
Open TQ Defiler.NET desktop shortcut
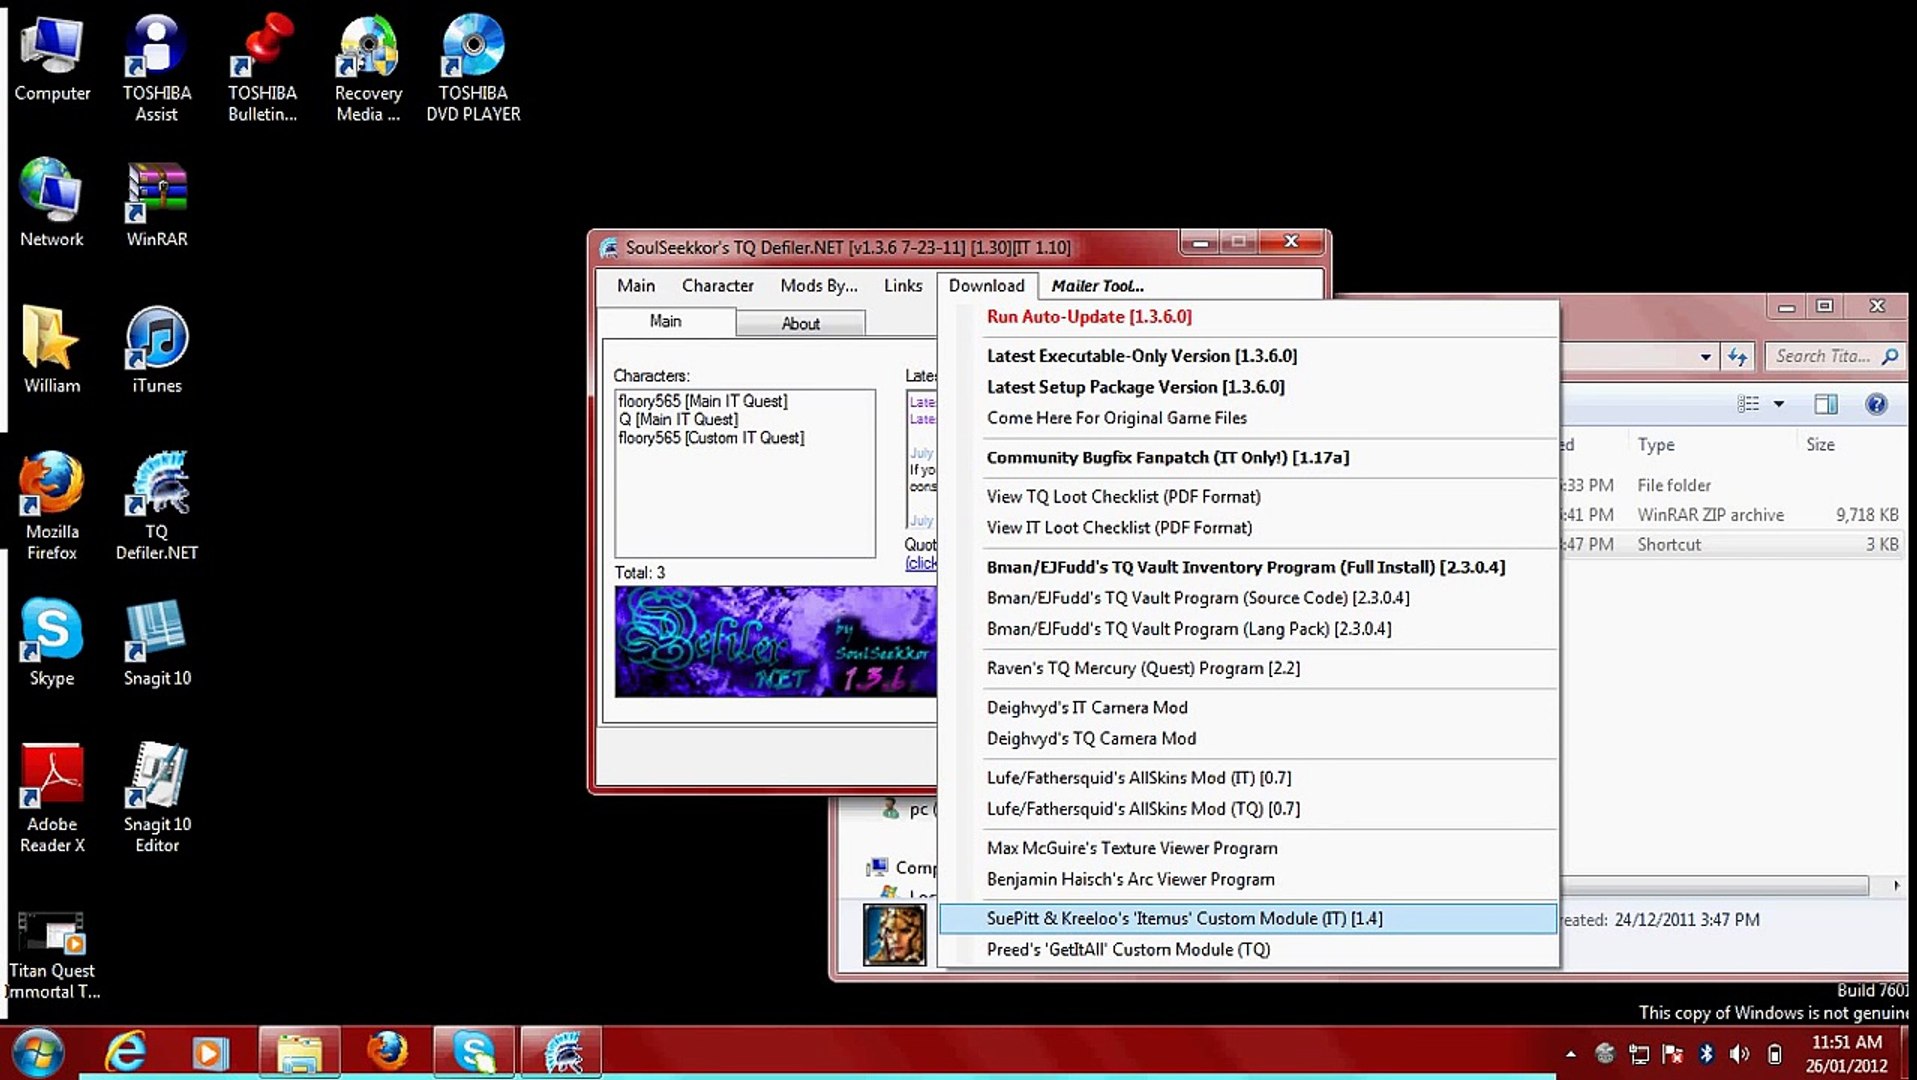(x=157, y=506)
